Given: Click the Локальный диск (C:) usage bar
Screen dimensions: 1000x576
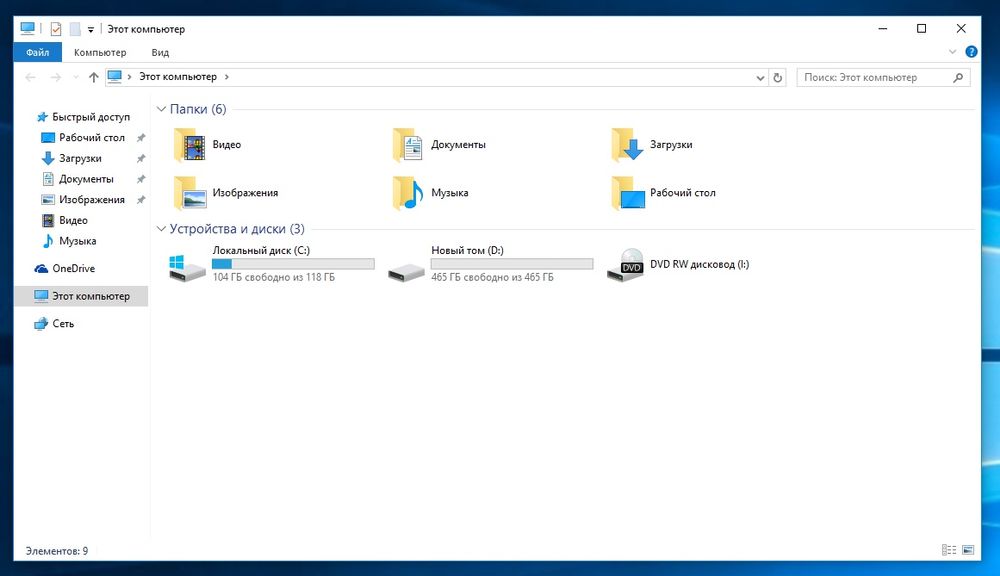Looking at the screenshot, I should click(293, 263).
